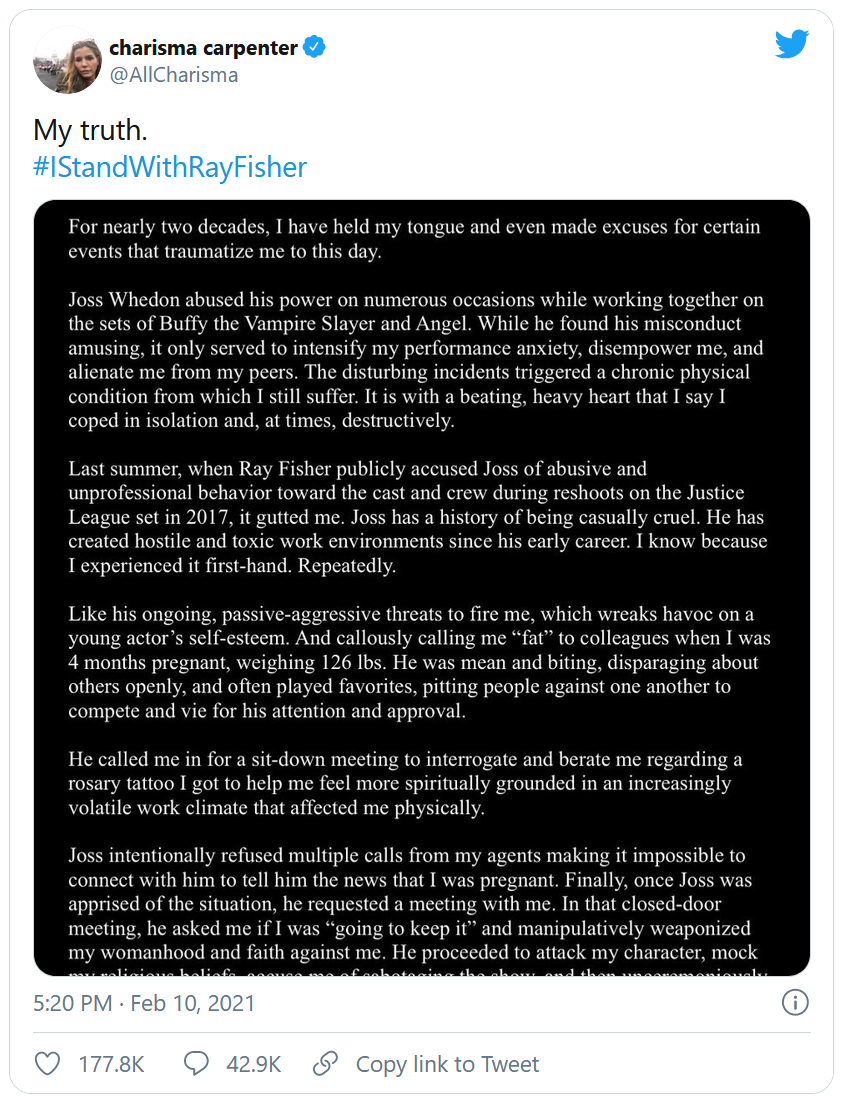846x1104 pixels.
Task: Click the chain link icon
Action: 325,1063
